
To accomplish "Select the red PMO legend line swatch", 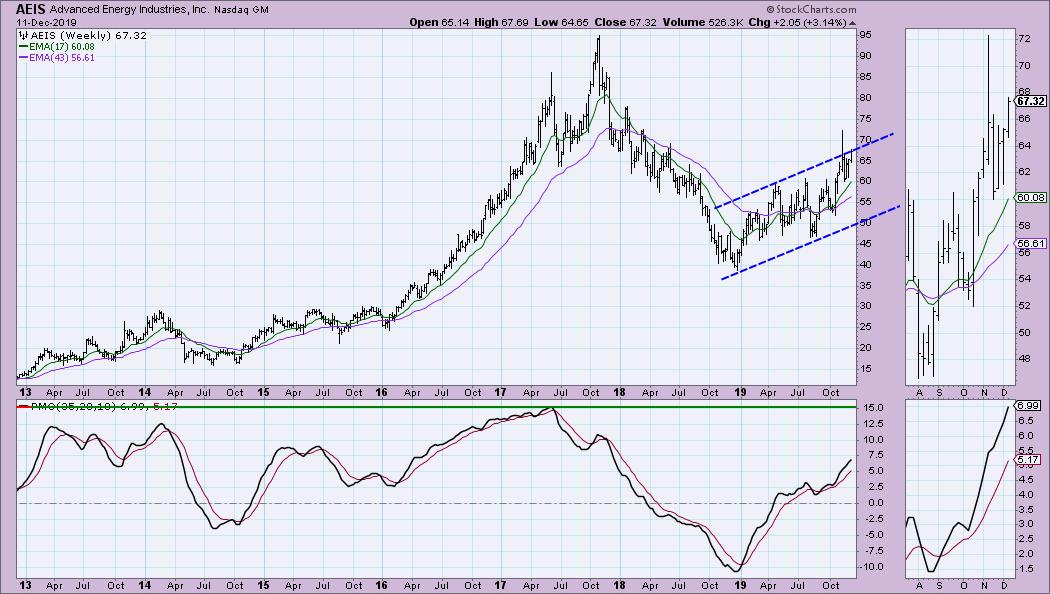I will pos(24,406).
